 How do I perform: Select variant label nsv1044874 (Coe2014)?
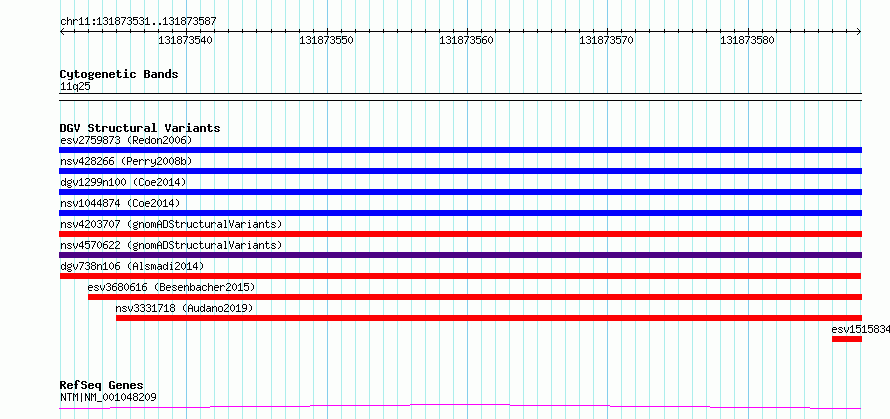(120, 203)
